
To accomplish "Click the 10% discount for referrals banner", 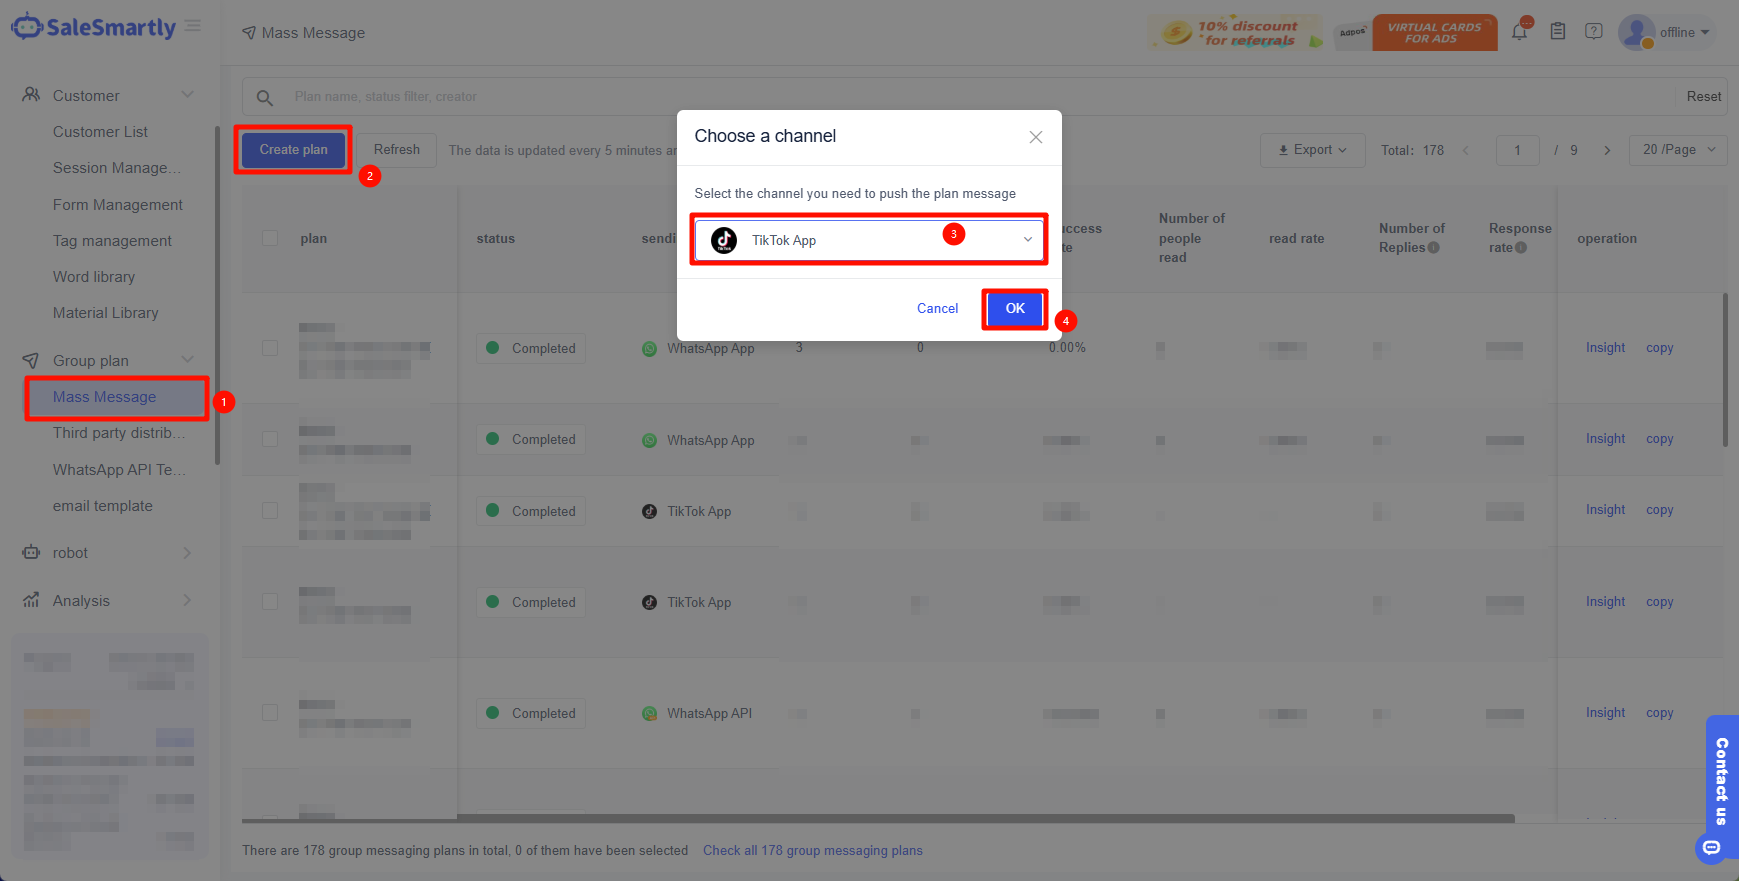I will [1235, 33].
